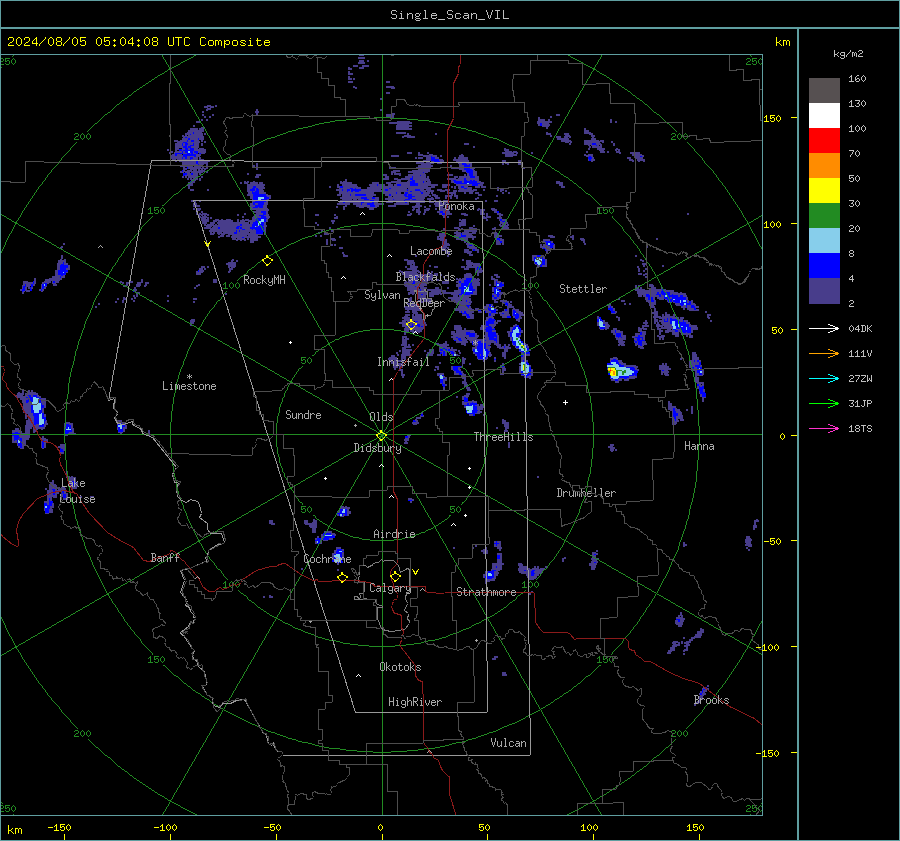
Task: Select the purple 2-4 color swatch
Action: [824, 290]
